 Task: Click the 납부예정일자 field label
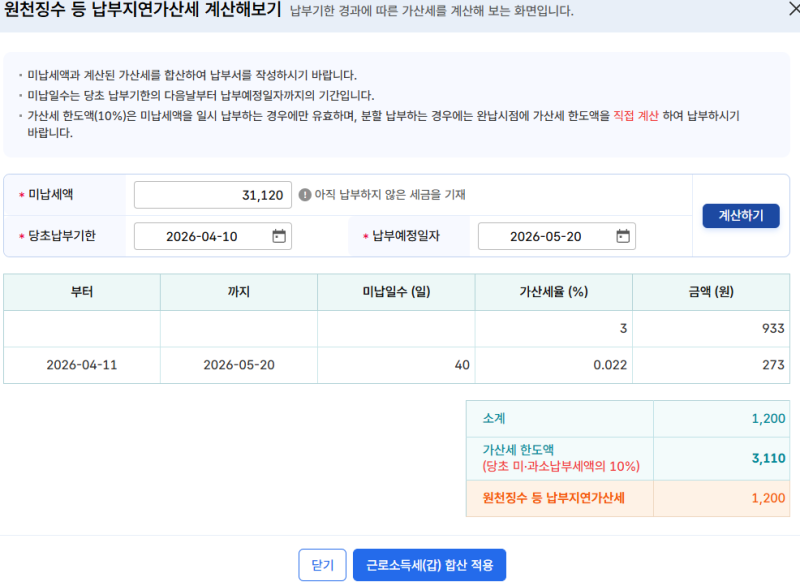click(406, 236)
